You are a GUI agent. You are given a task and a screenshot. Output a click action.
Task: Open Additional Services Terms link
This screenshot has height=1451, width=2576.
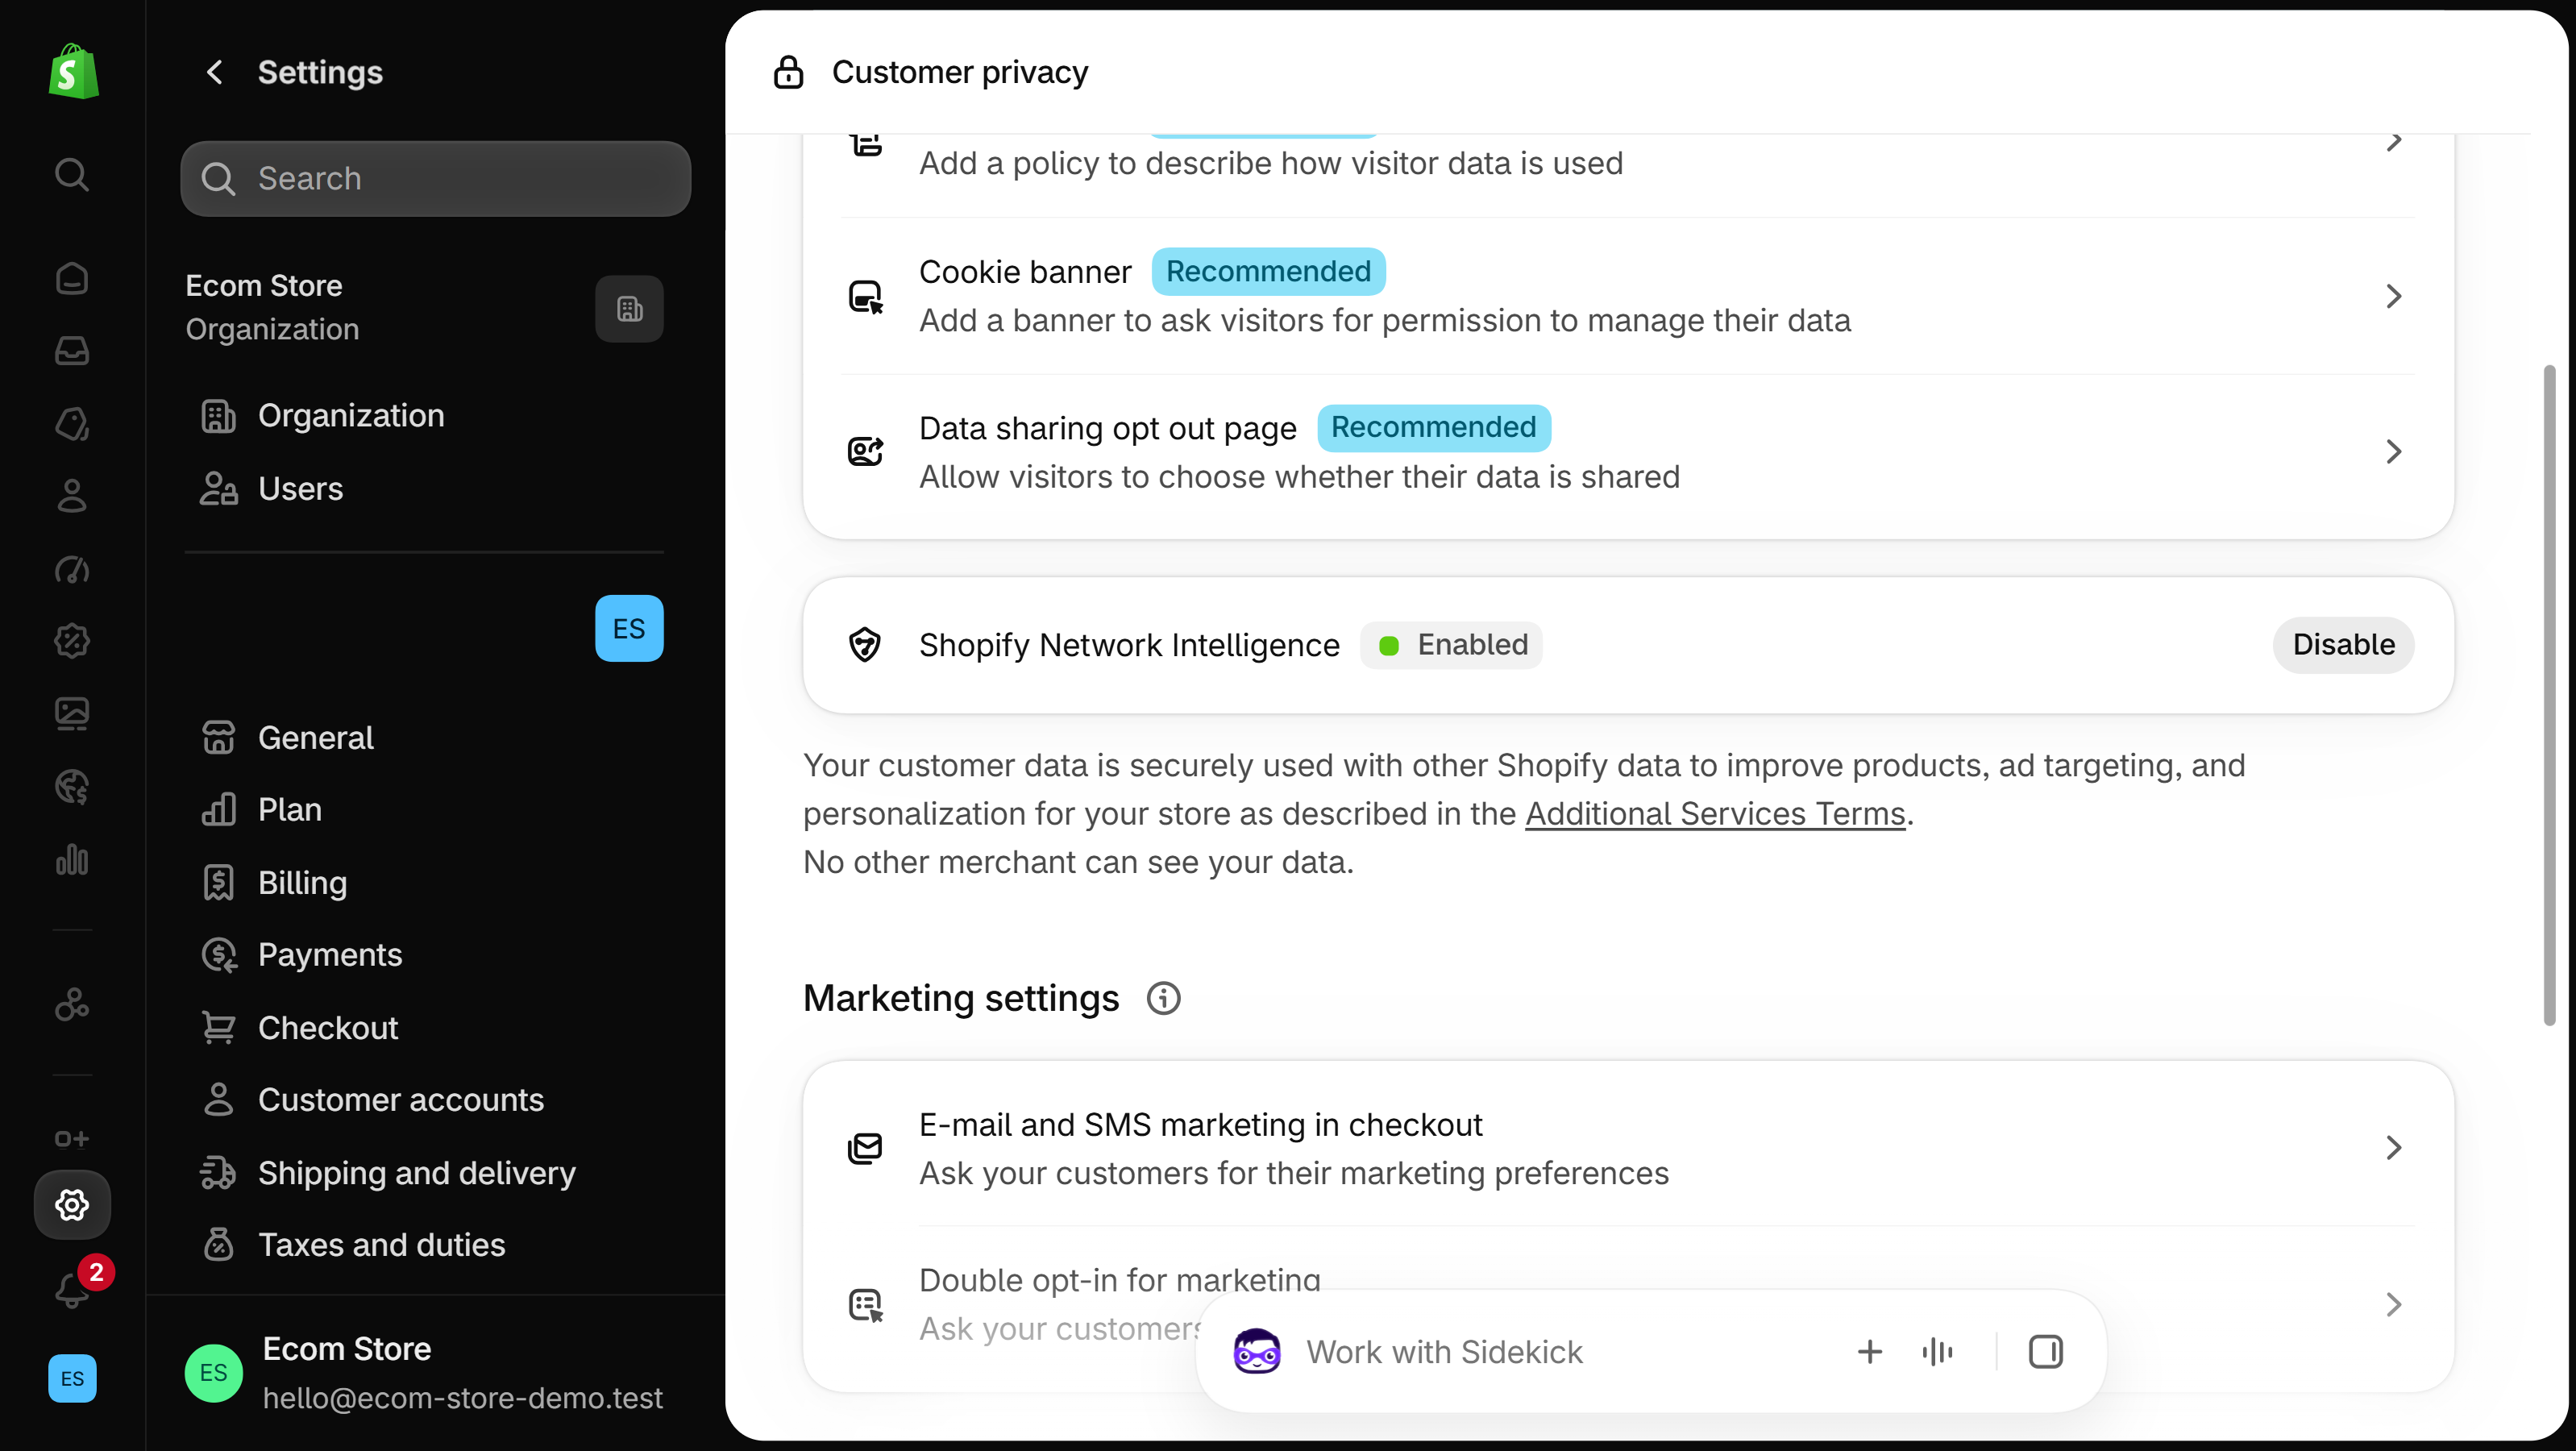click(1715, 814)
